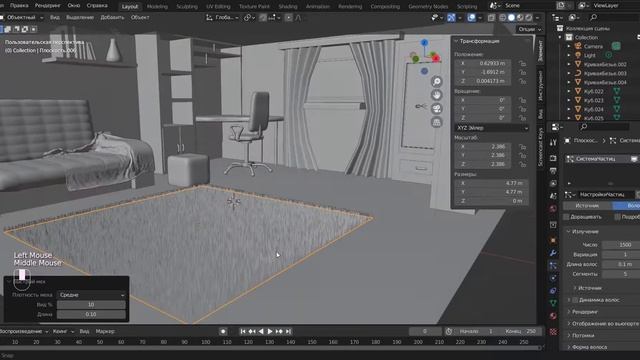Screen dimensions: 640x360
Task: Click the red X axis gizmo ball
Action: (436, 58)
